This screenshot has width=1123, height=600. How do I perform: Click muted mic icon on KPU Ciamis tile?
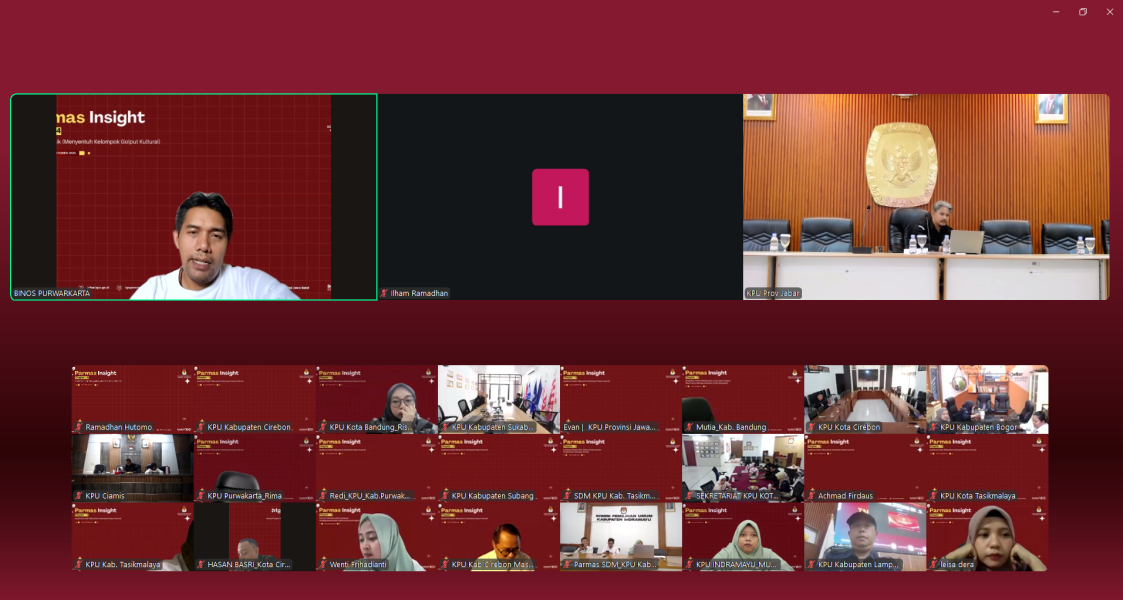click(79, 496)
